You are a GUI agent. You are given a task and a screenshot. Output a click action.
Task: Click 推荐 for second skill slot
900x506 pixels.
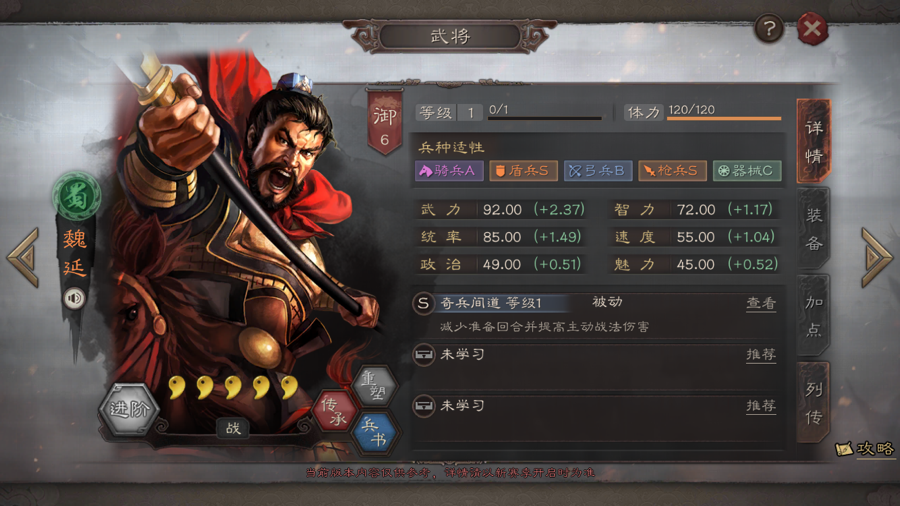click(x=761, y=355)
